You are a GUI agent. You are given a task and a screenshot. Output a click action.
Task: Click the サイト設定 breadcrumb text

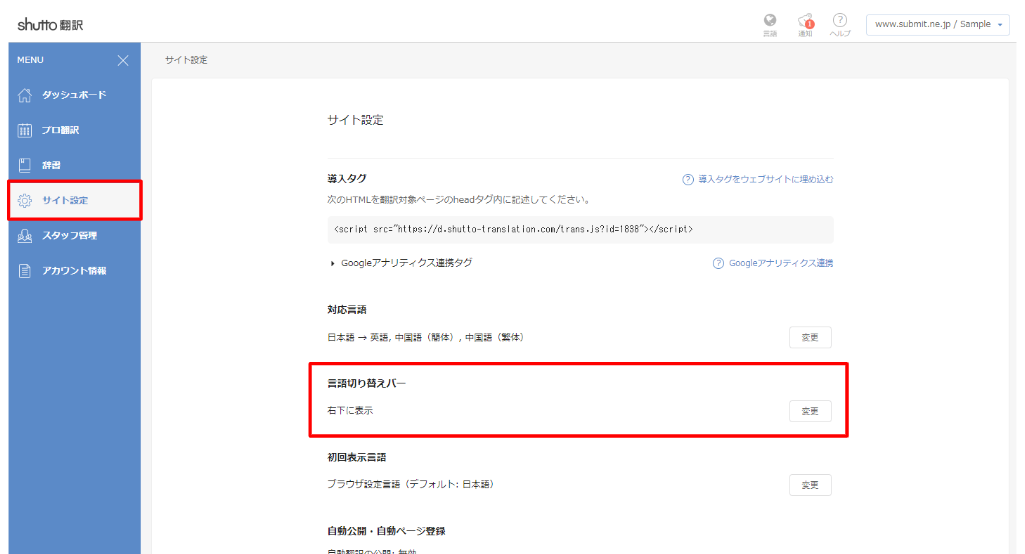coord(186,60)
